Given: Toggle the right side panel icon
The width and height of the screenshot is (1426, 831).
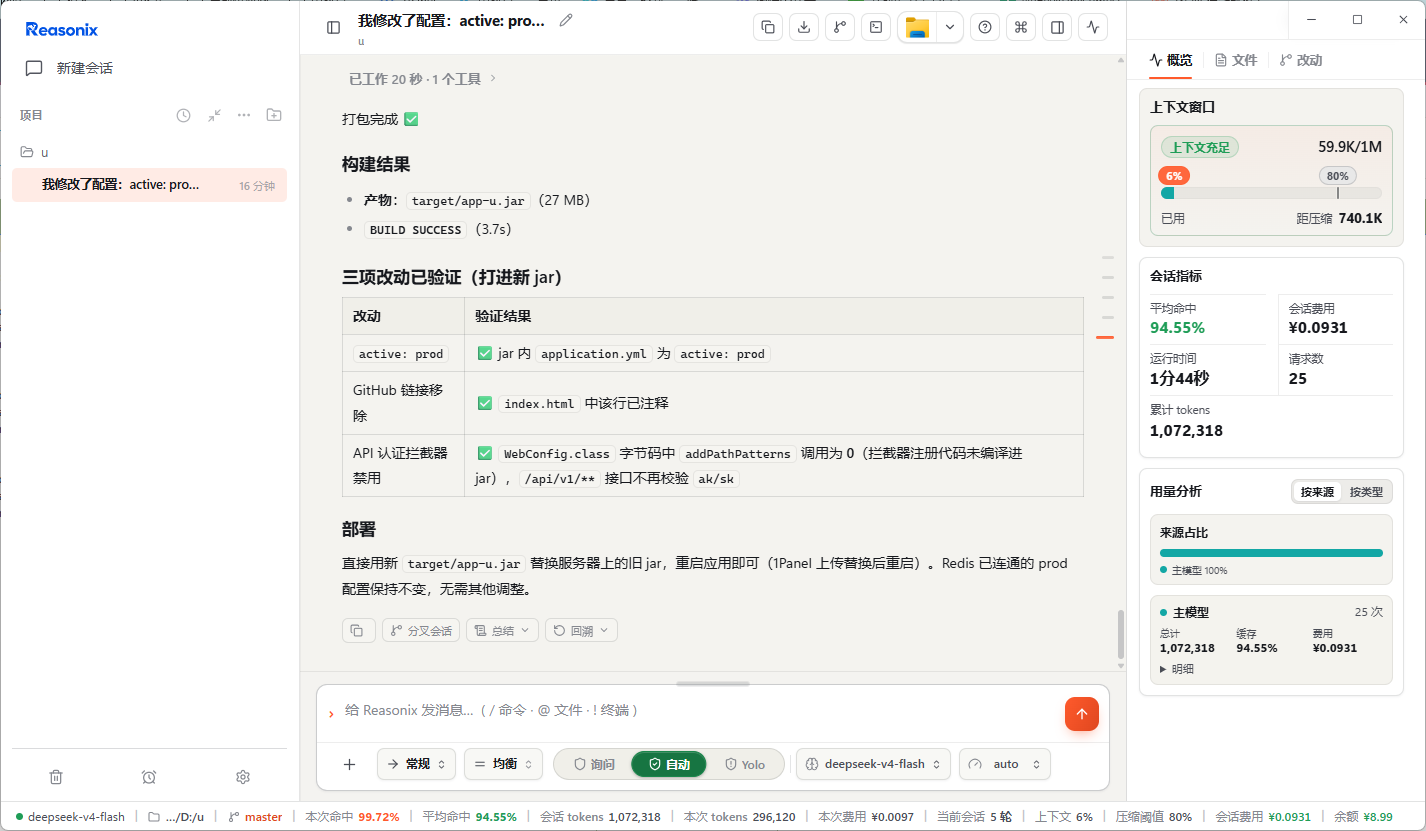Looking at the screenshot, I should tap(1056, 27).
